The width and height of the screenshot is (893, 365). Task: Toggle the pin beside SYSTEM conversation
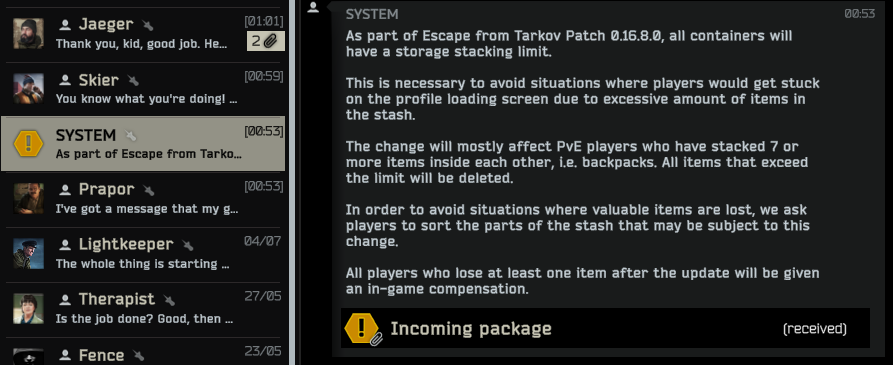(x=130, y=136)
